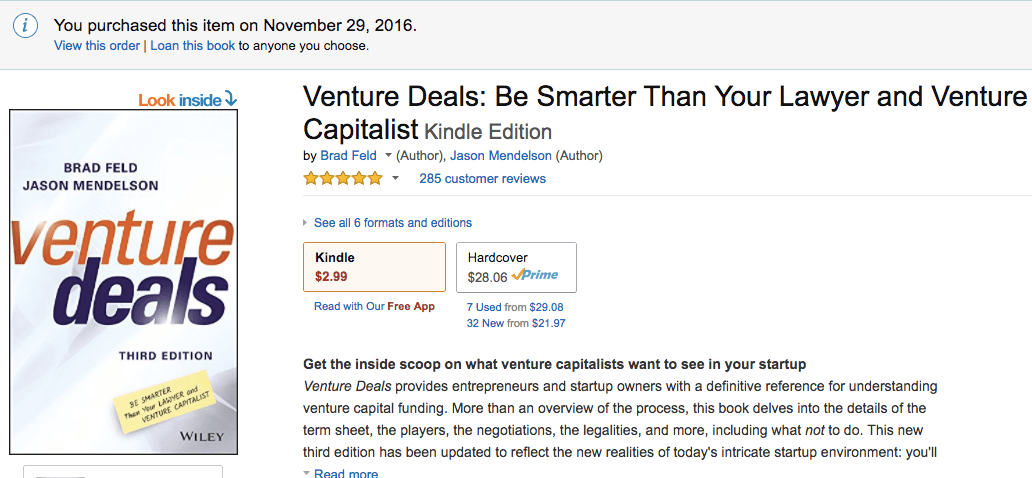Image resolution: width=1032 pixels, height=478 pixels.
Task: Click Read with Our Free App link
Action: tap(374, 307)
